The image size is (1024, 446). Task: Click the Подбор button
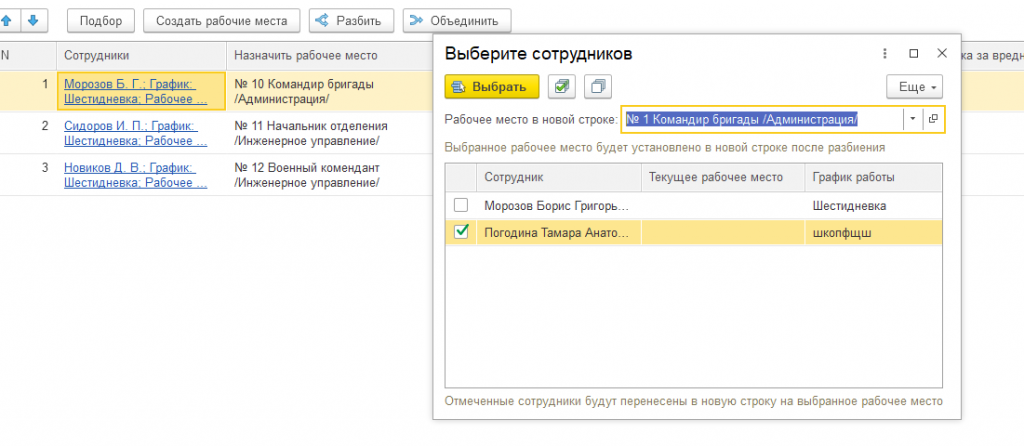[101, 21]
